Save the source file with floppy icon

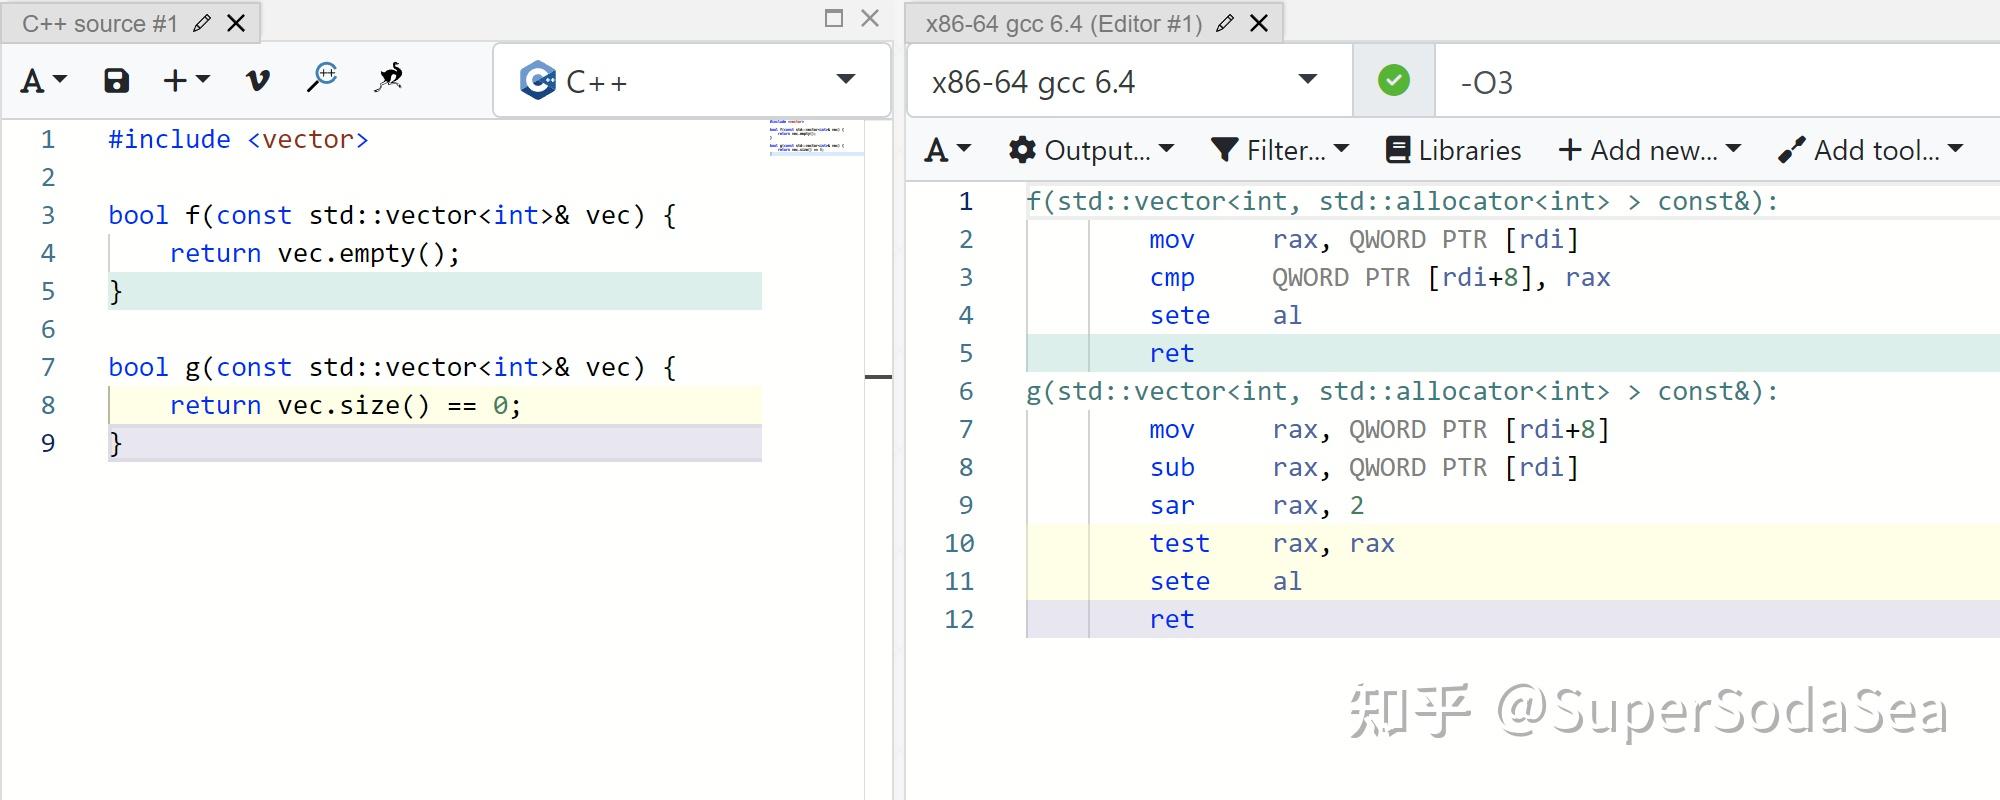117,81
